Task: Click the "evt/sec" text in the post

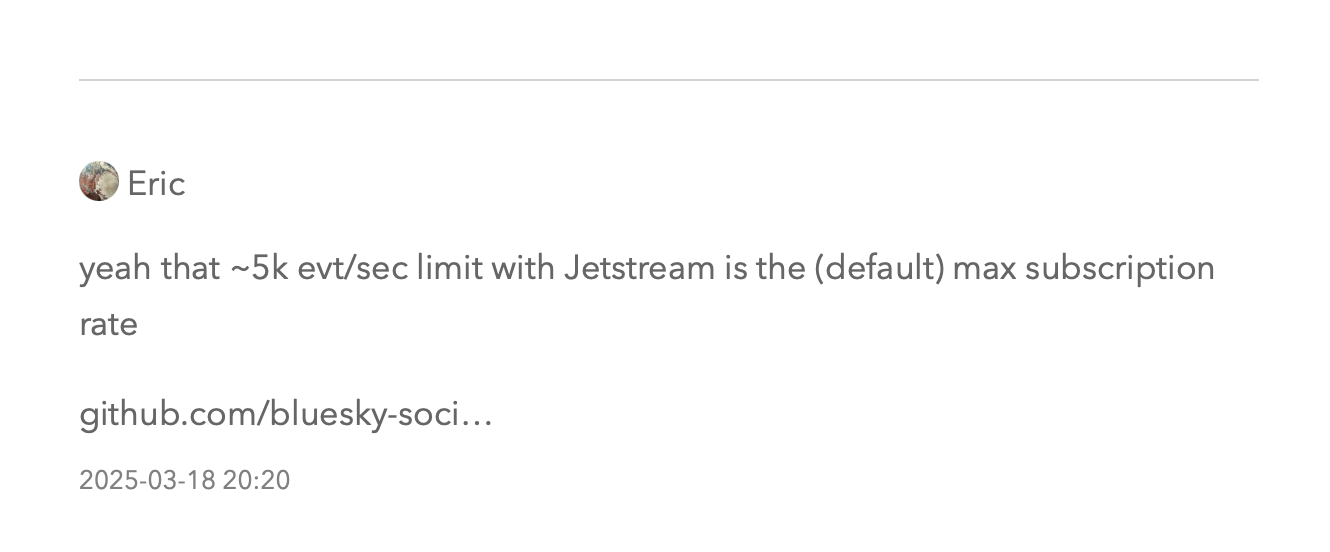Action: point(352,268)
